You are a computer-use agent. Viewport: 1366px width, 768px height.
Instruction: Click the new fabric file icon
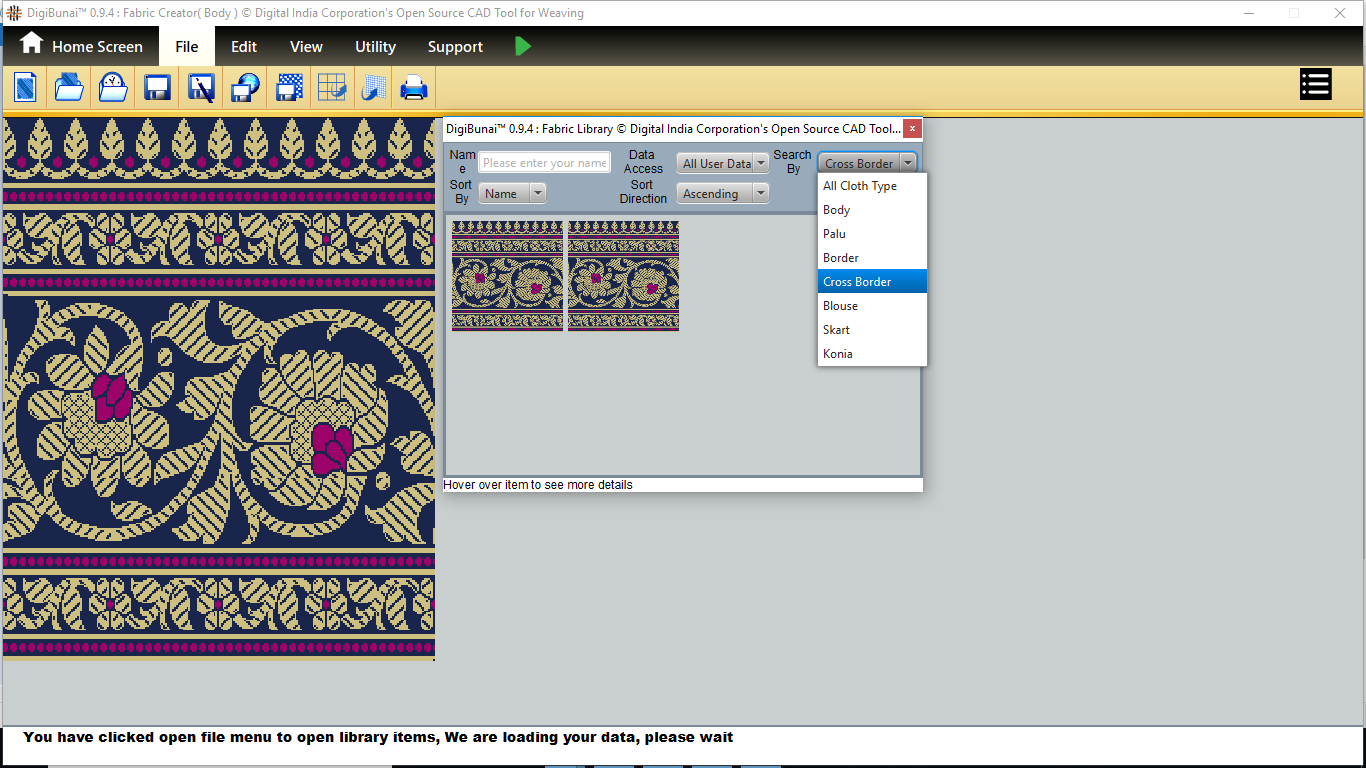(25, 88)
